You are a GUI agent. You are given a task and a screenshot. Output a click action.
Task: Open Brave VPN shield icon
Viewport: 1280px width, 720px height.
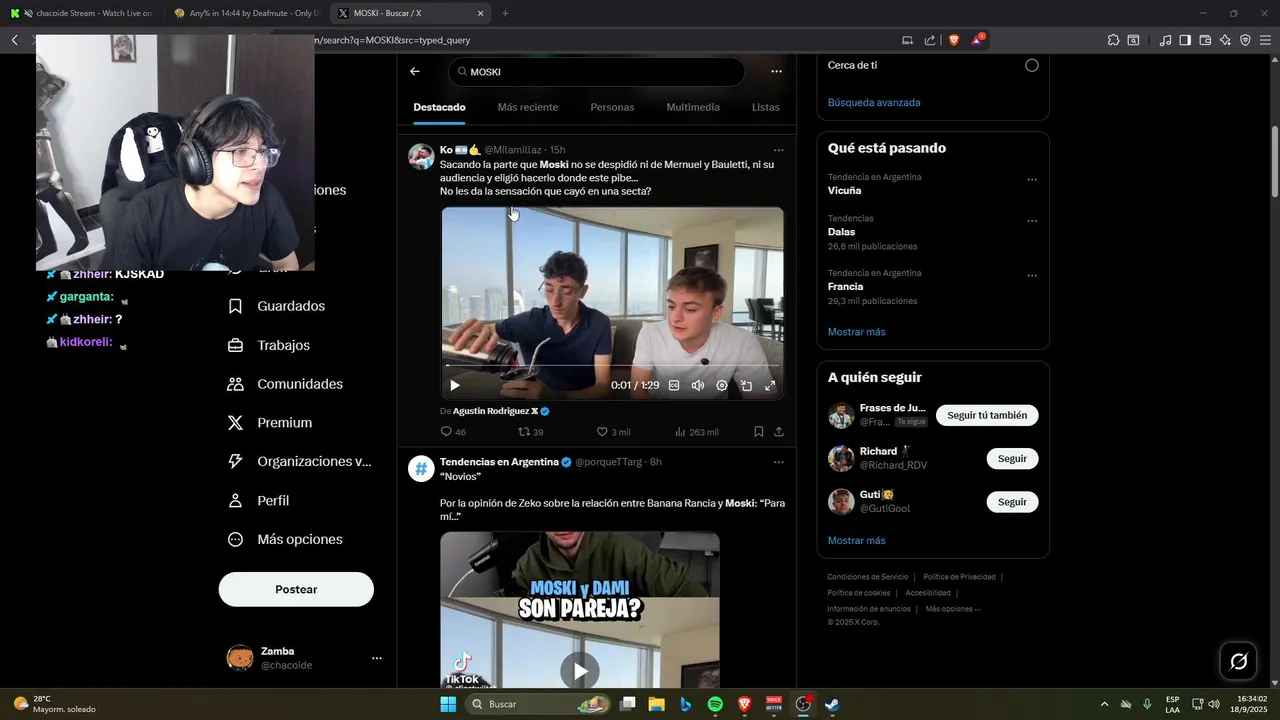point(1245,40)
